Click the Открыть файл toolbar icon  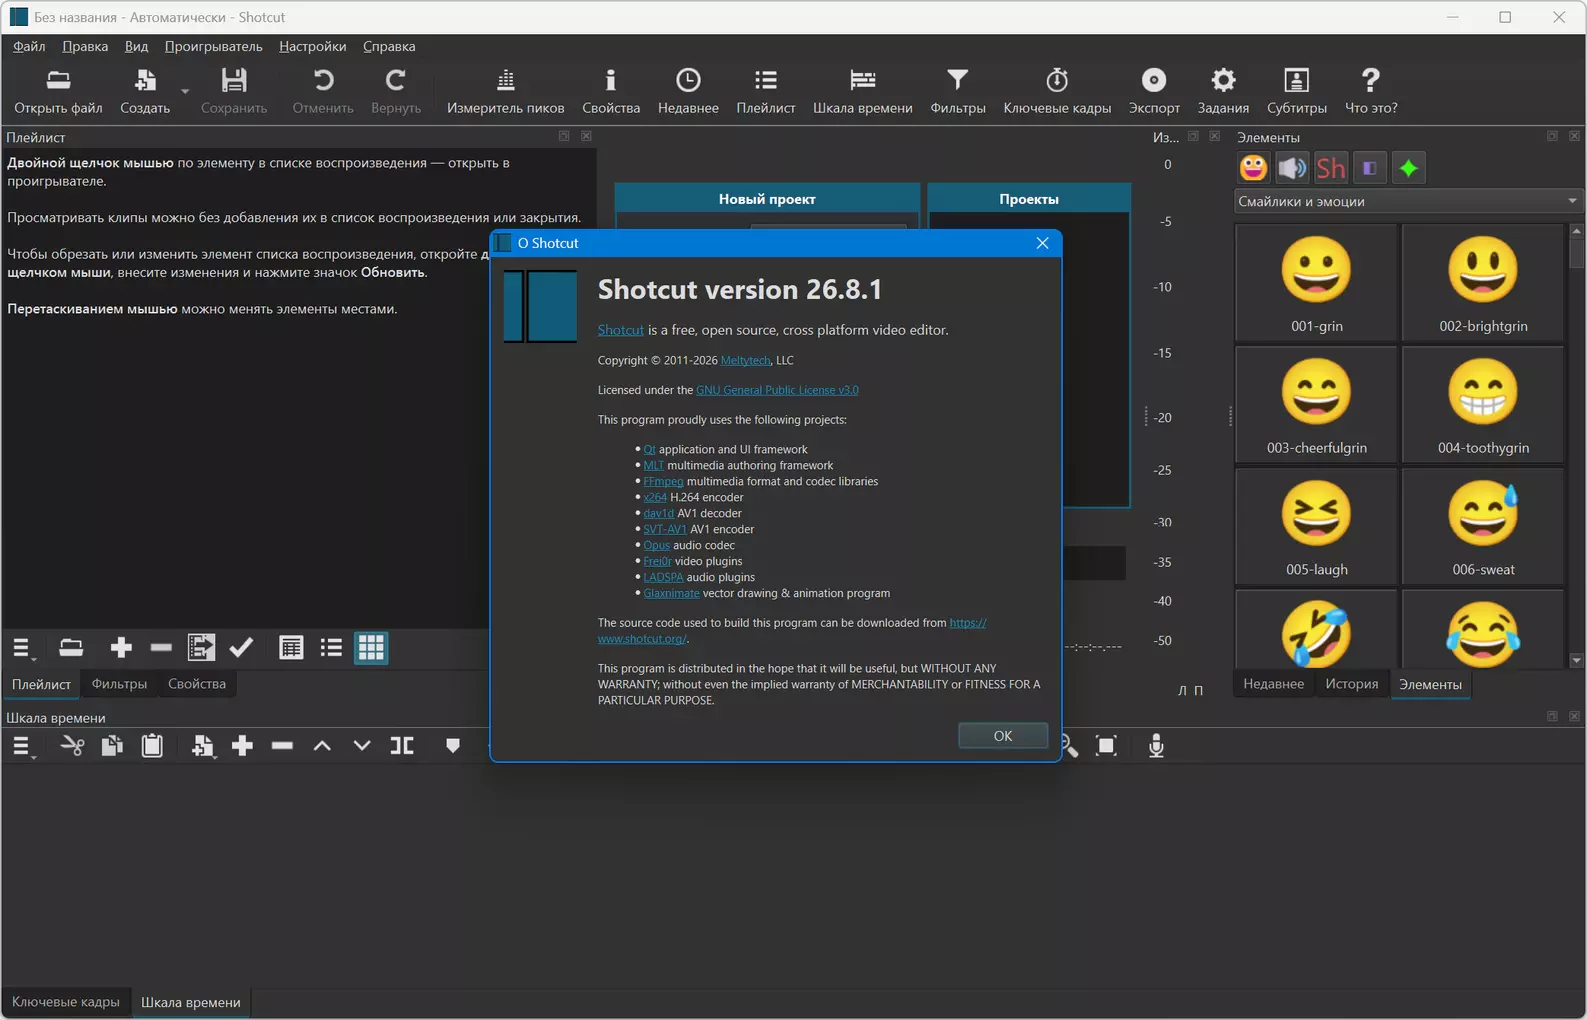[58, 90]
